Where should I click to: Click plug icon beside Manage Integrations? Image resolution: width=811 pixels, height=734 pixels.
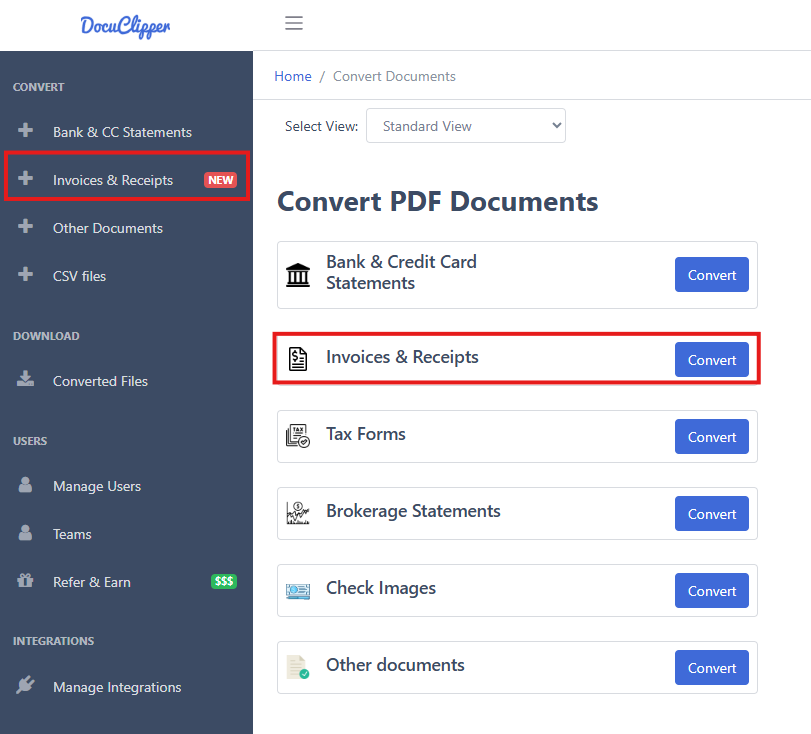point(25,685)
